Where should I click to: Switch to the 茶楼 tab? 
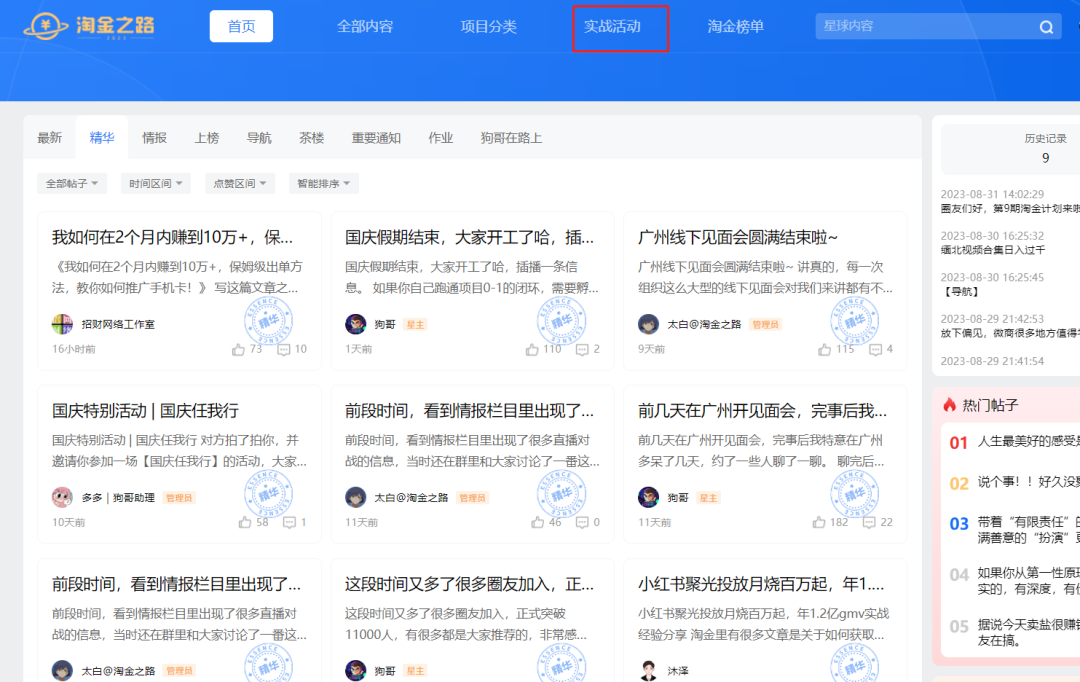pos(311,138)
